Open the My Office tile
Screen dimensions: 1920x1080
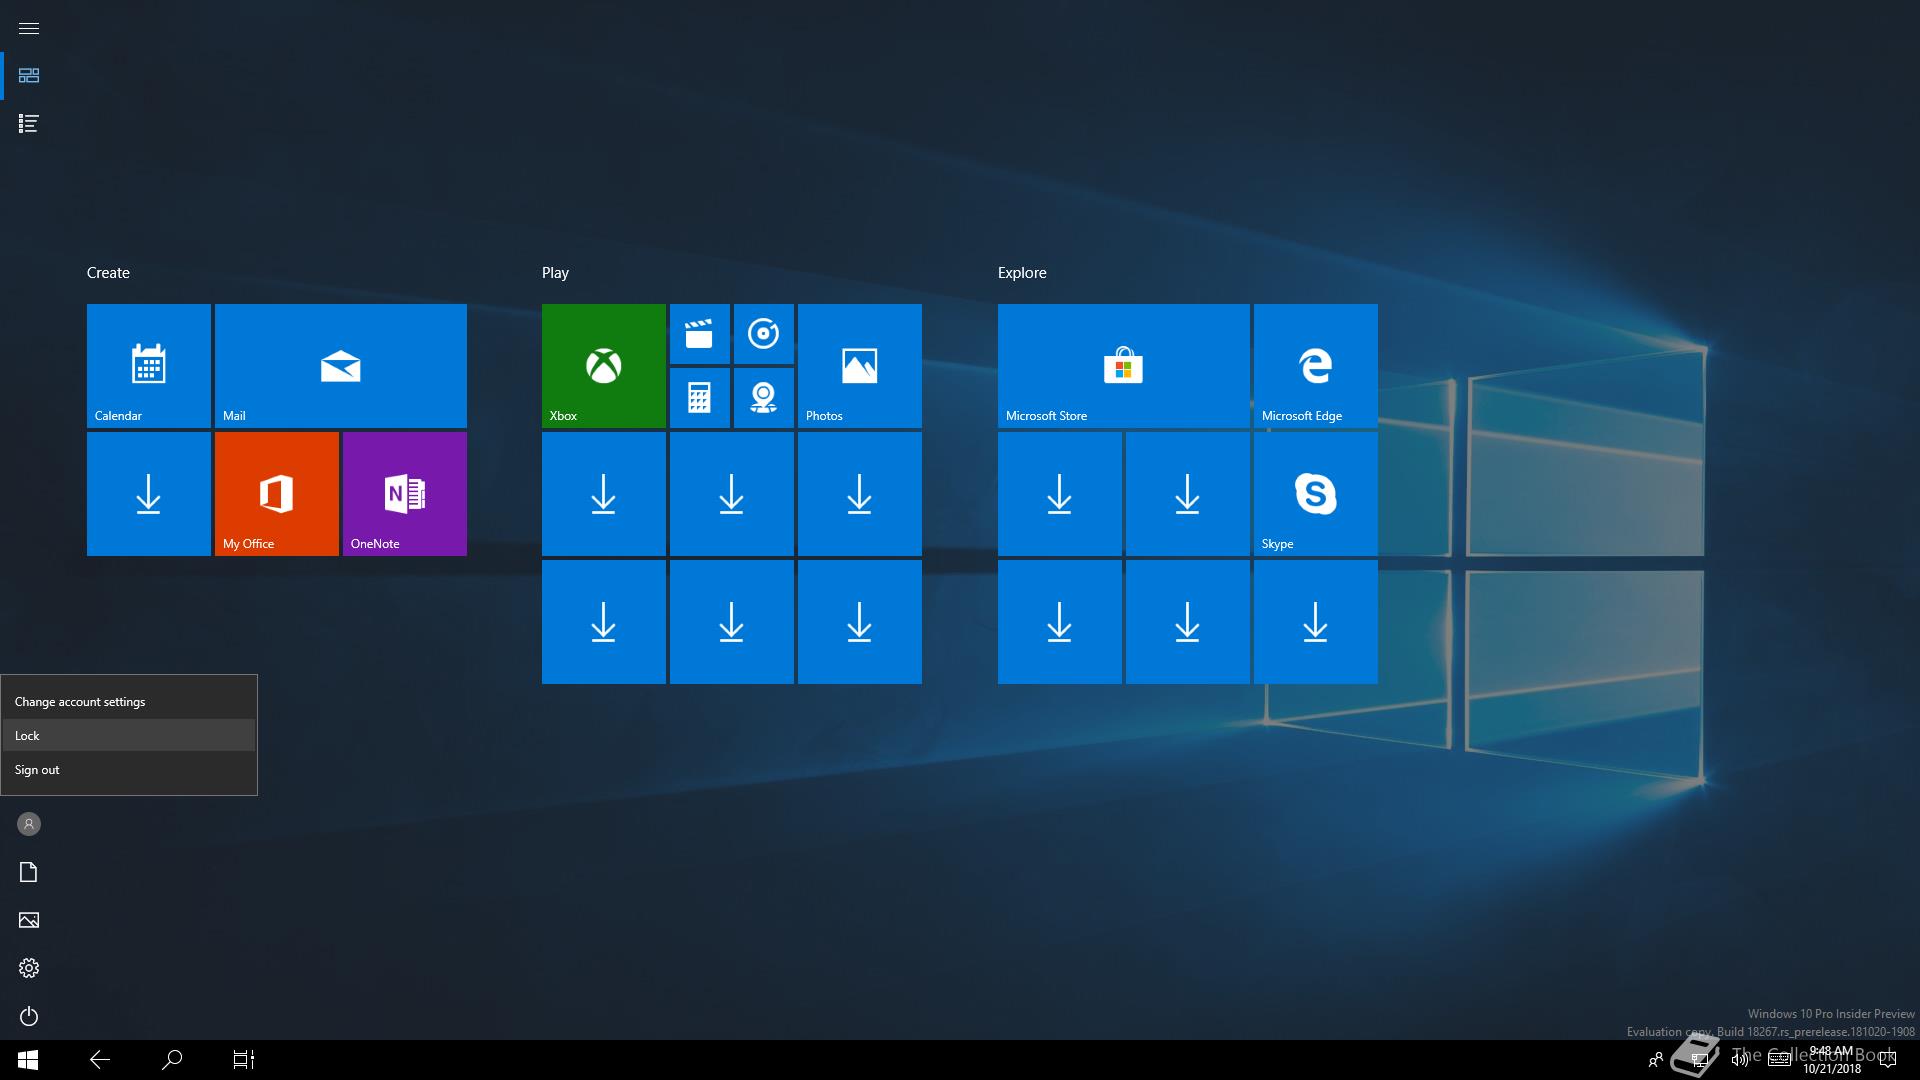pos(277,494)
